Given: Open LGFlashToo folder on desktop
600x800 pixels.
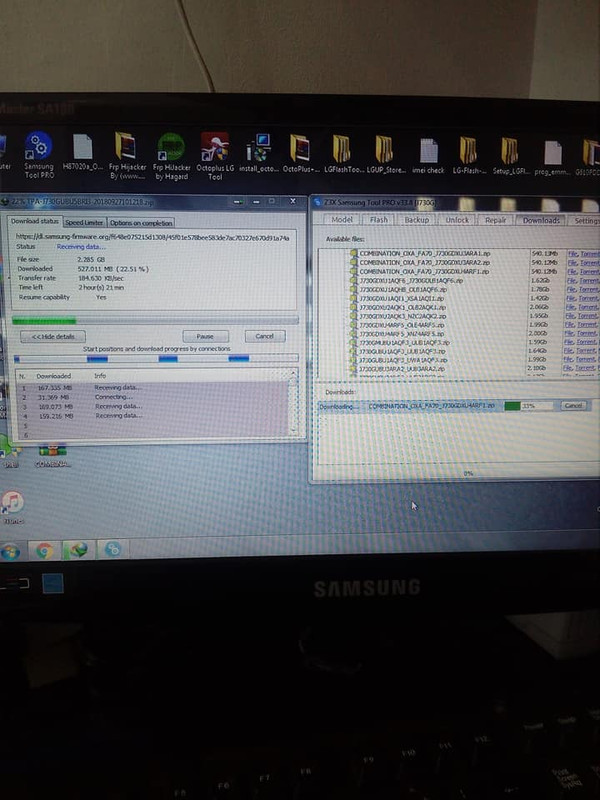Looking at the screenshot, I should pyautogui.click(x=343, y=154).
